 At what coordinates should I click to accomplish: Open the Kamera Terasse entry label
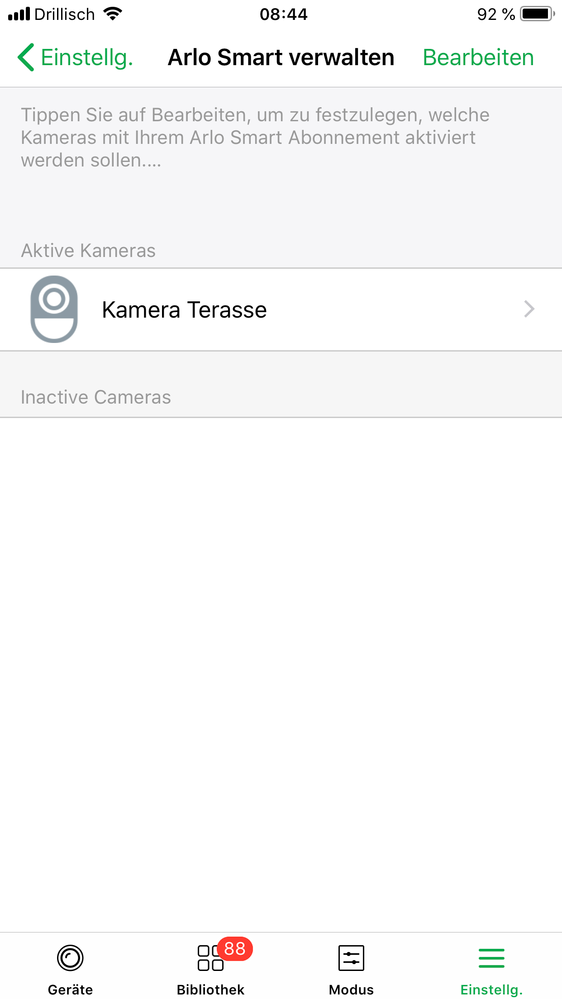(184, 310)
